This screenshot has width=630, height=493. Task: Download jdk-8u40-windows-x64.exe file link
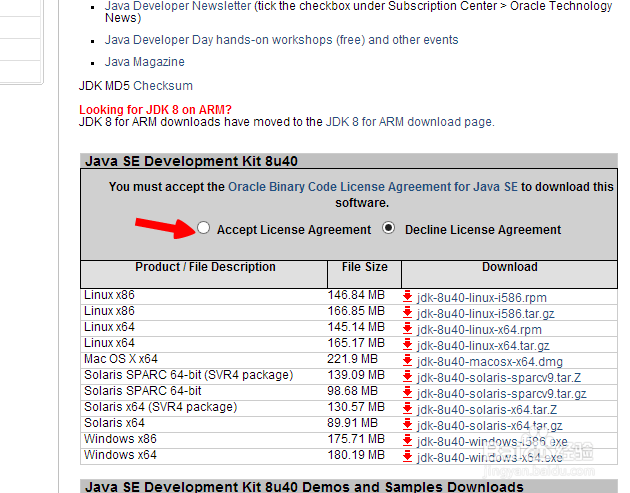tap(490, 458)
